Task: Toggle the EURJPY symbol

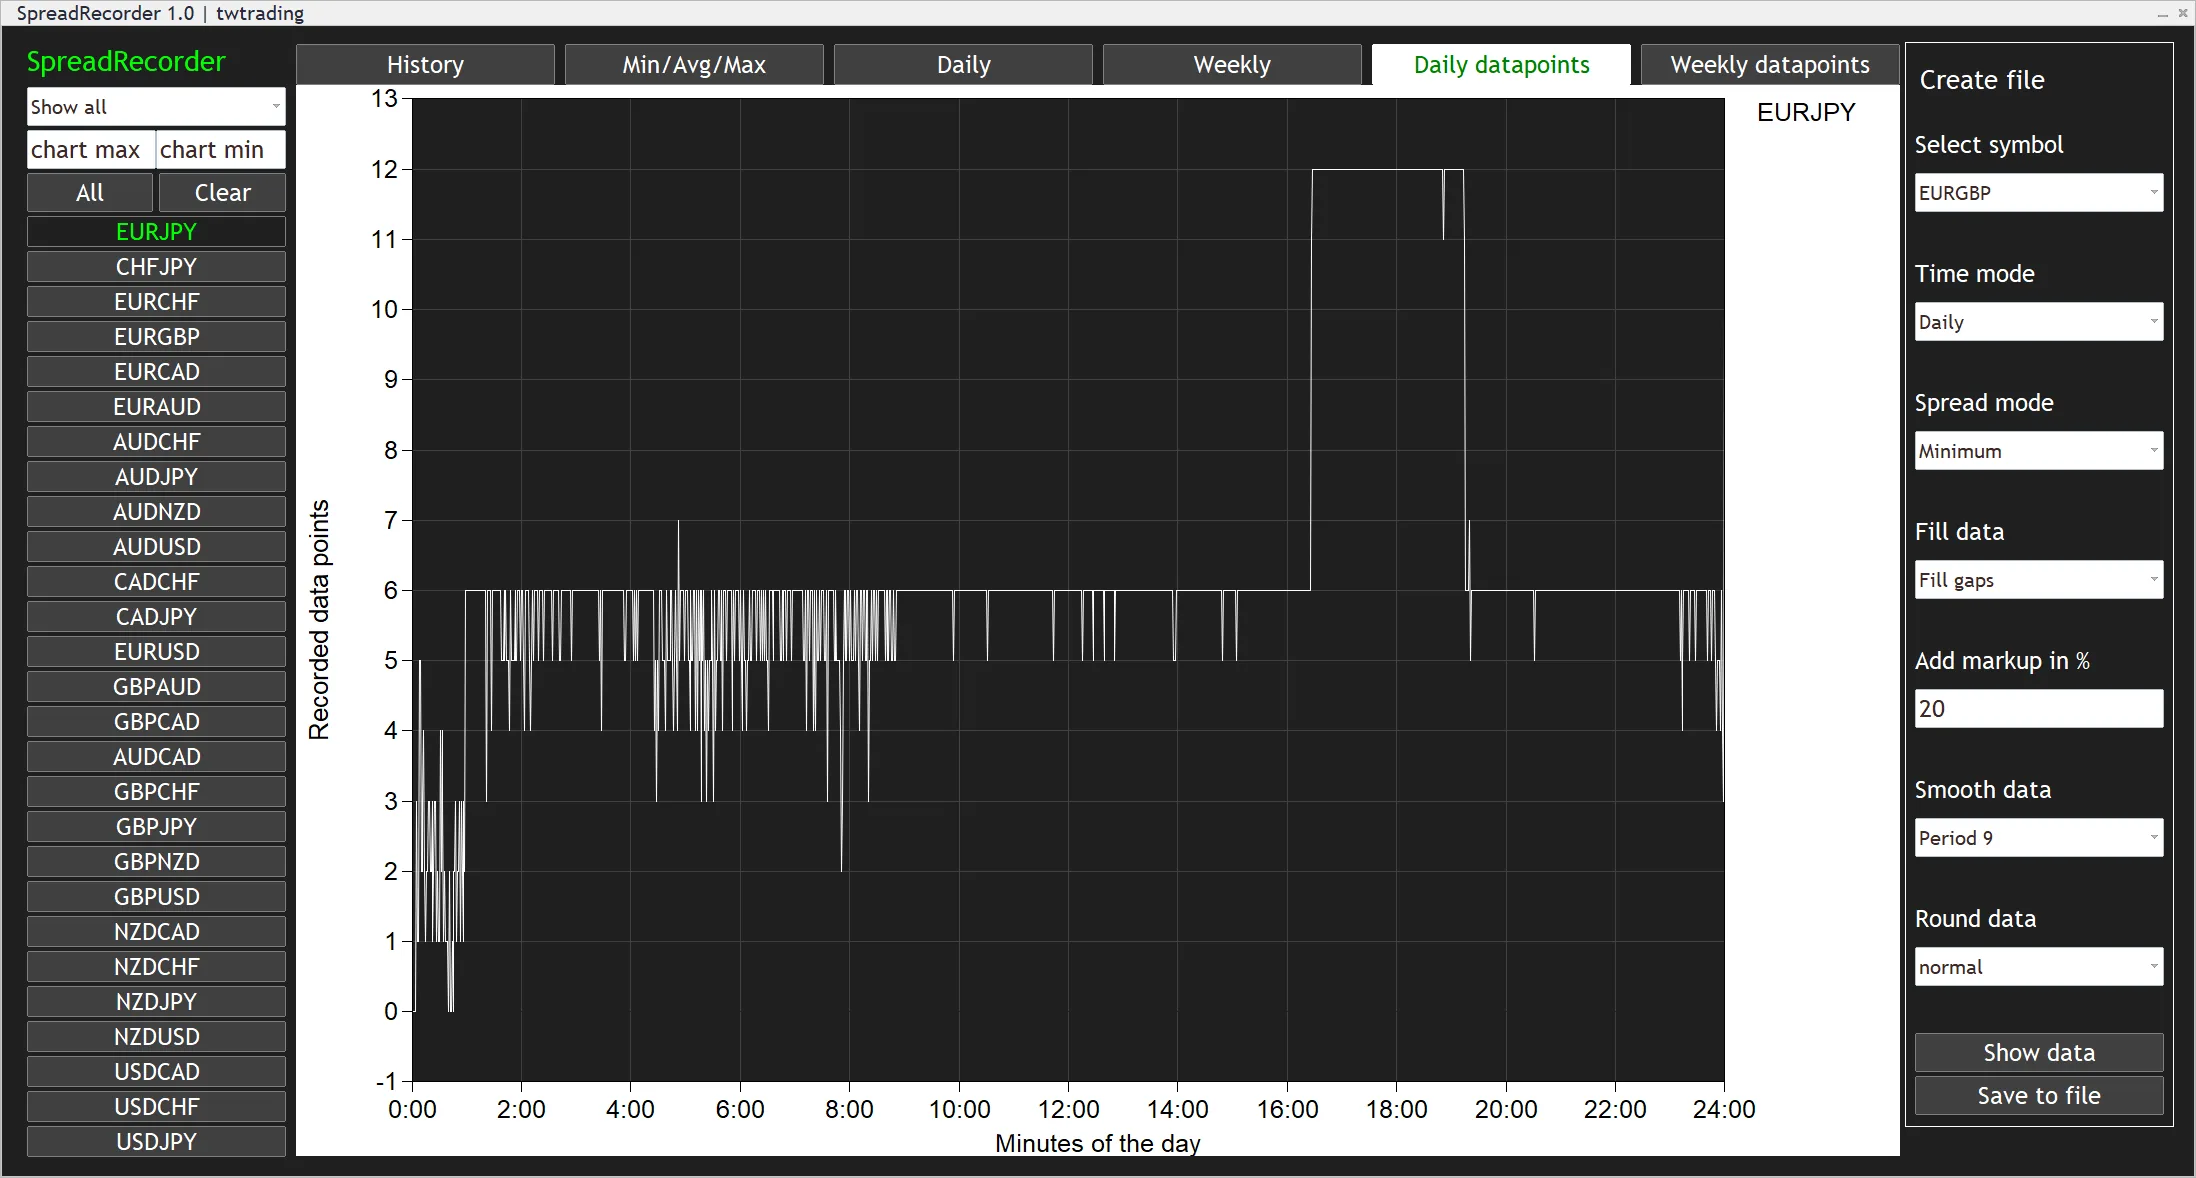Action: [x=156, y=232]
